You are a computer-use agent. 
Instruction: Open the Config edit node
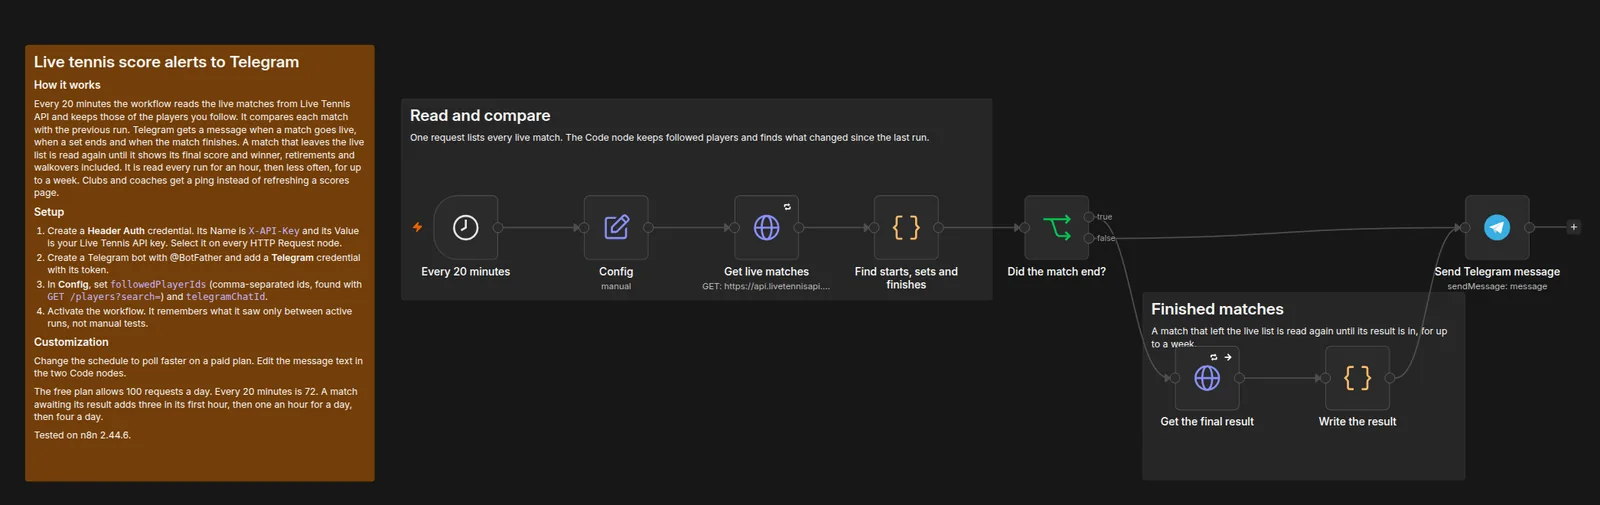tap(616, 228)
